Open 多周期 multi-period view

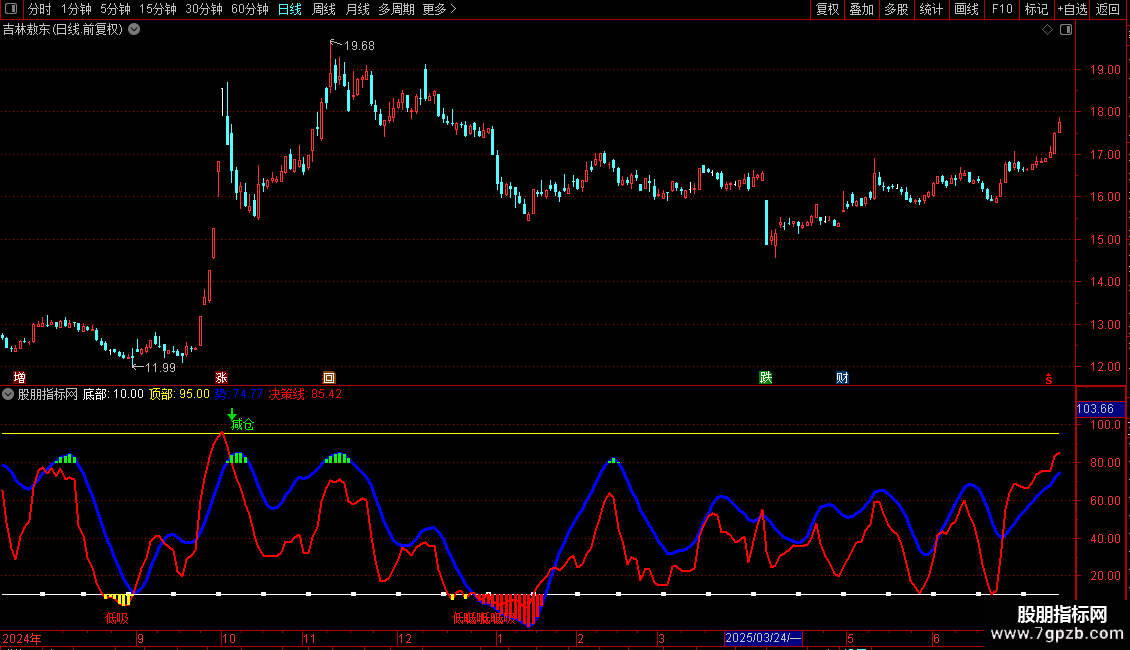[x=396, y=9]
